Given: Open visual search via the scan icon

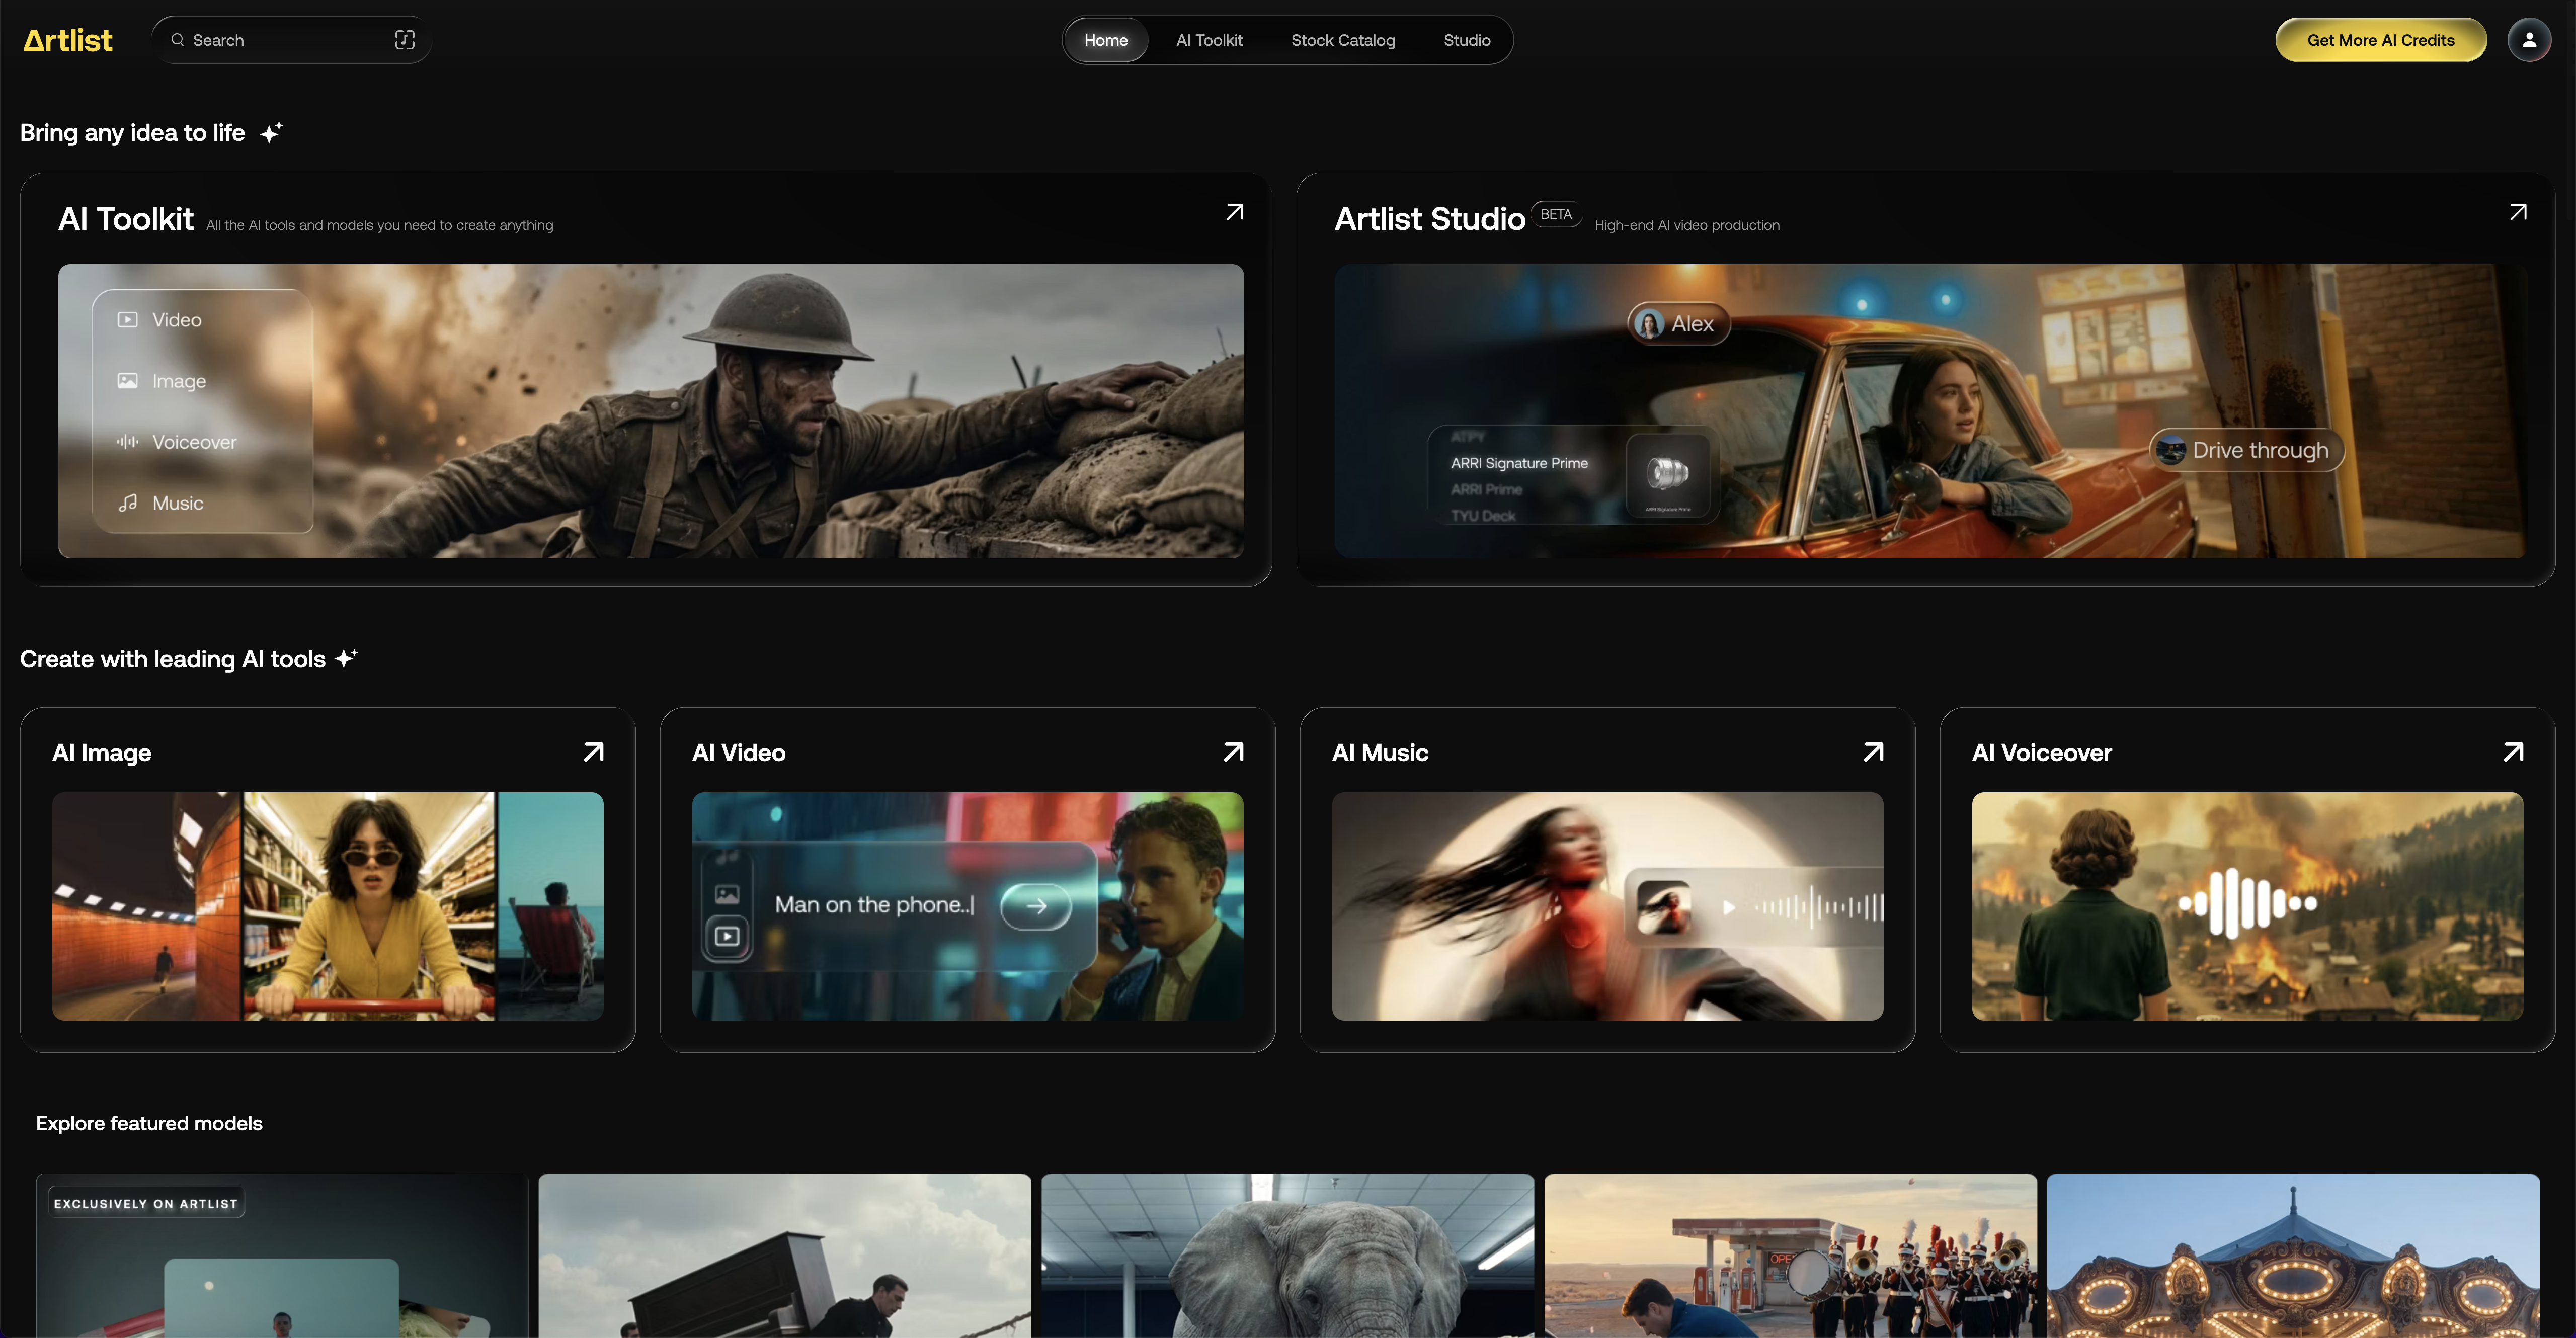Looking at the screenshot, I should click(x=405, y=40).
